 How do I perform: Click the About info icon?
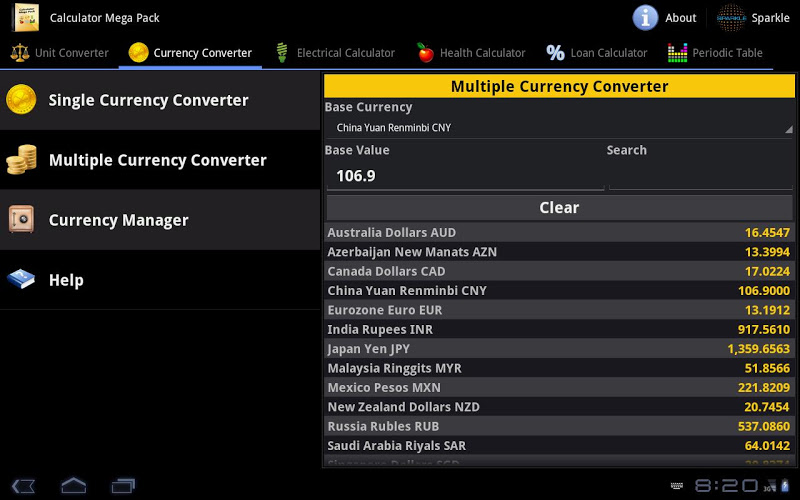pos(645,18)
